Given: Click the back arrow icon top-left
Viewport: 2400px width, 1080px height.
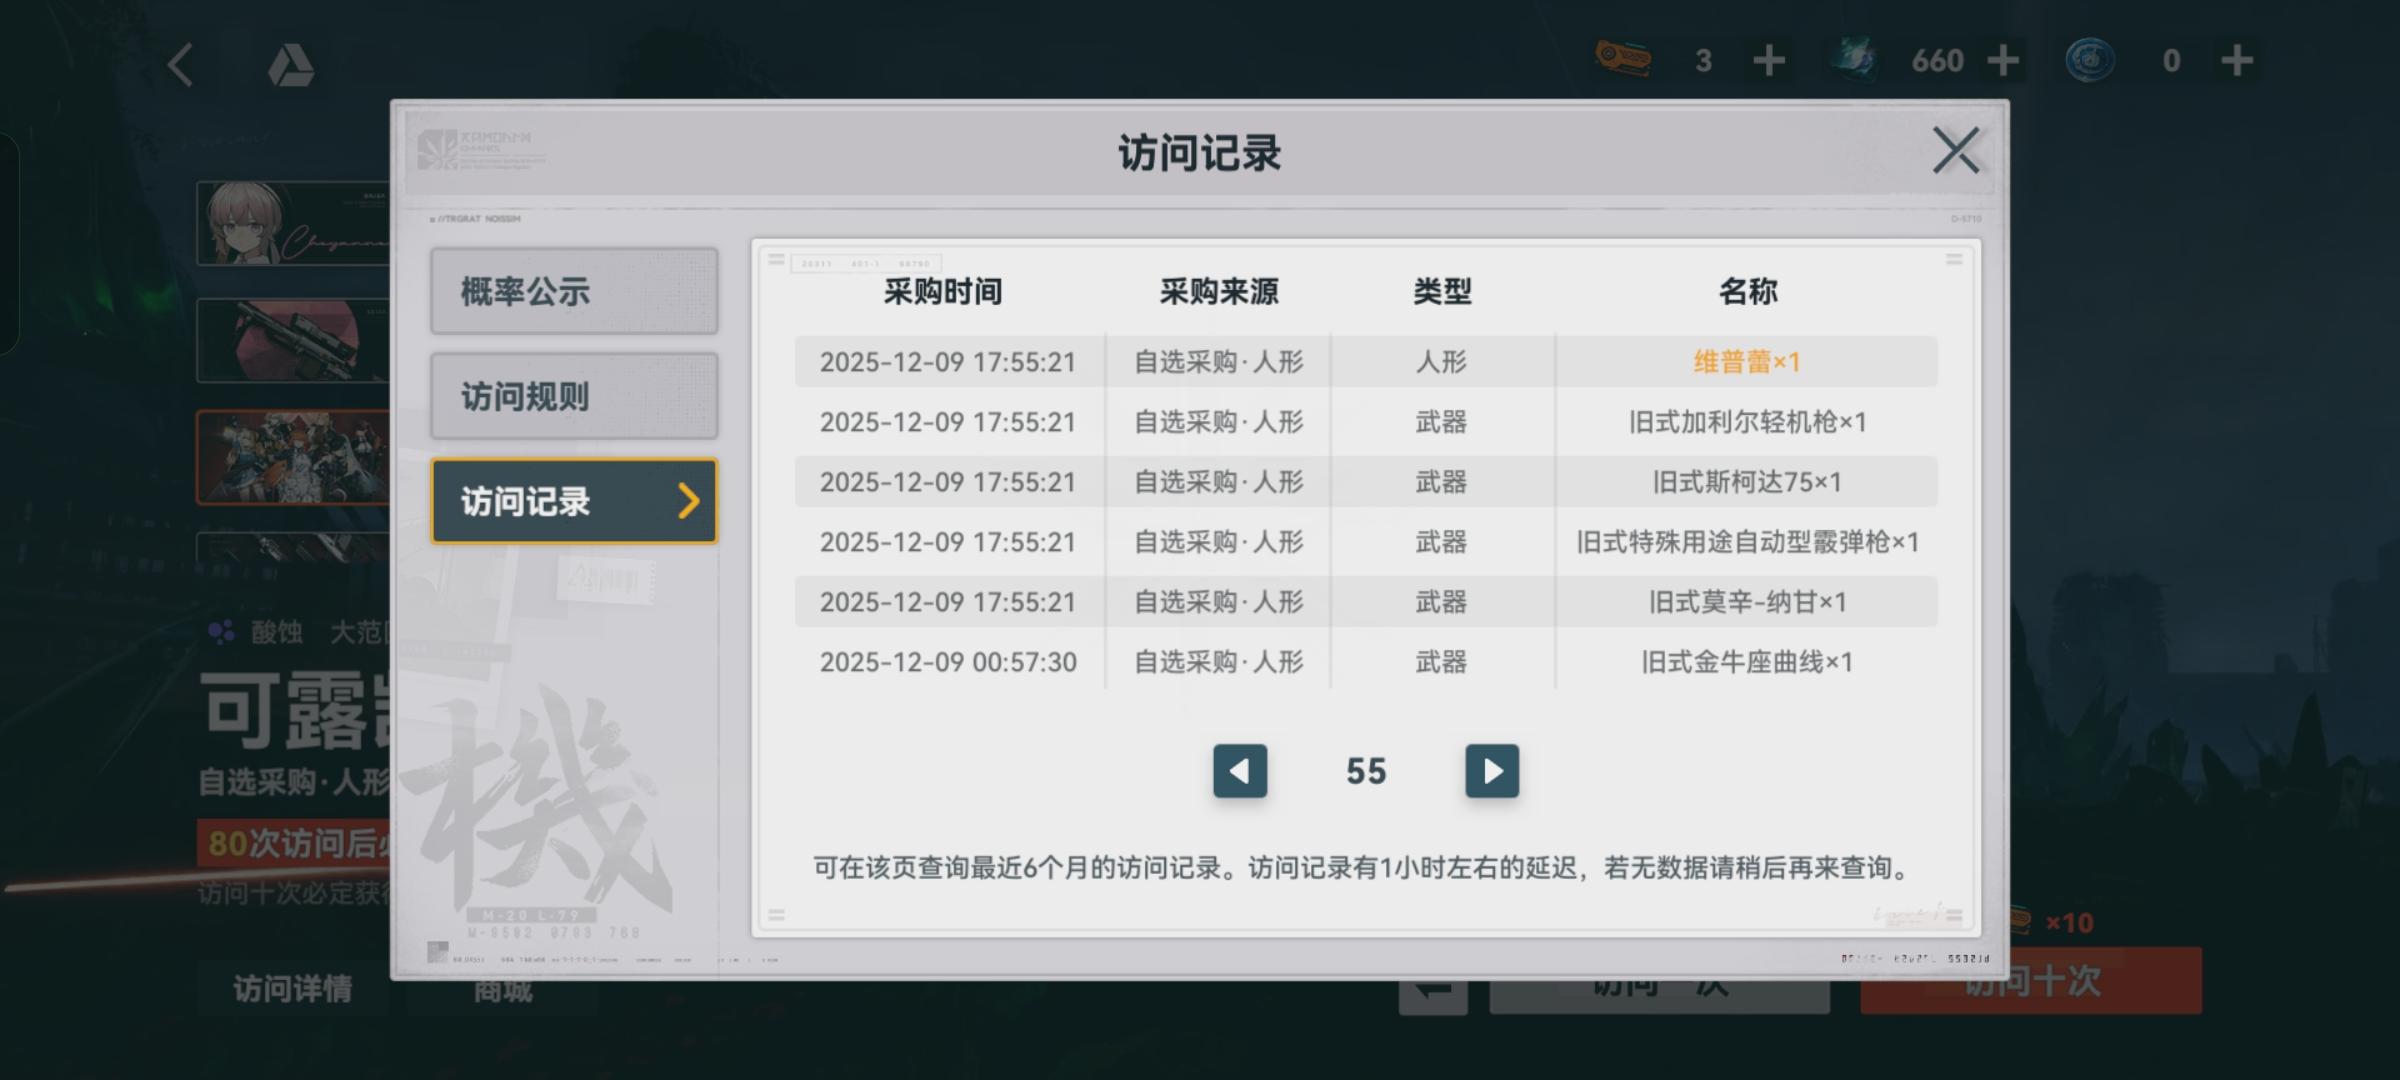Looking at the screenshot, I should pyautogui.click(x=181, y=65).
